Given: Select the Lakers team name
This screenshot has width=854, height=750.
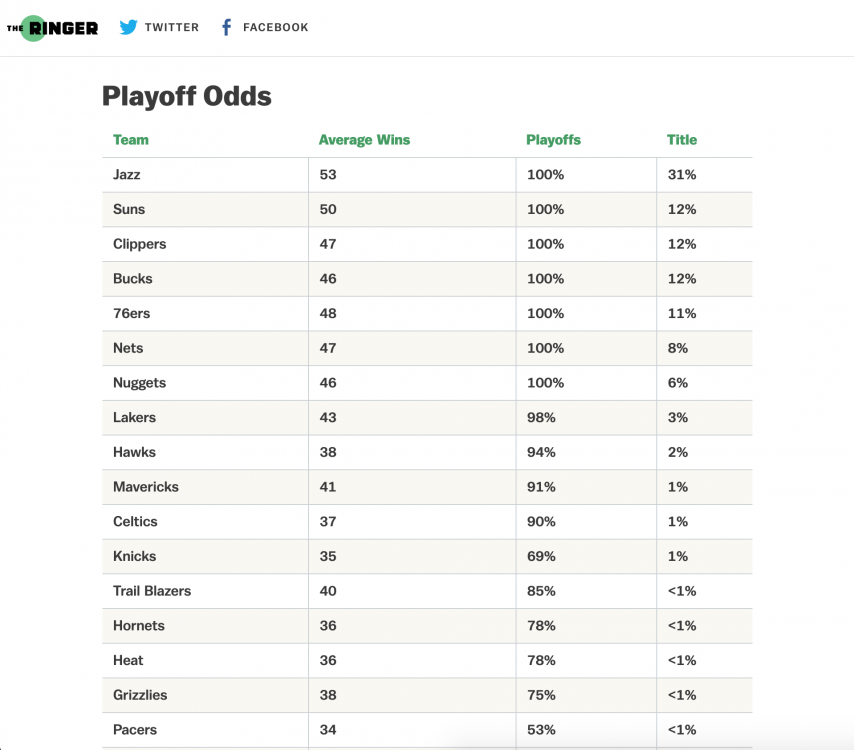Looking at the screenshot, I should point(135,418).
